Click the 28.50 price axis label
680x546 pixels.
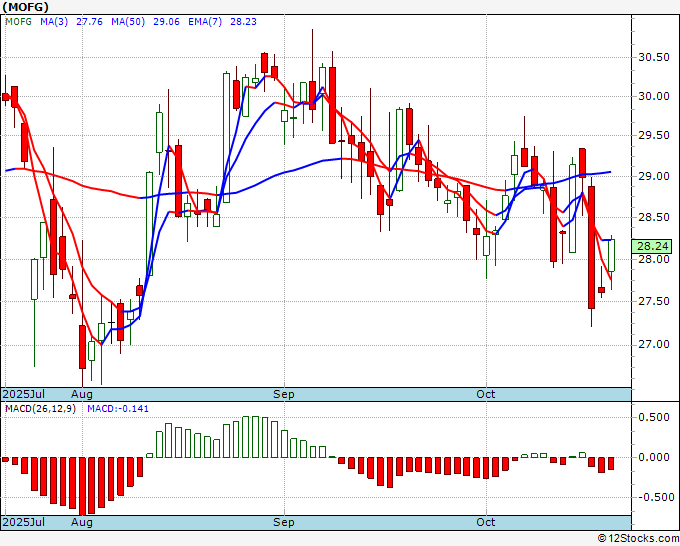point(654,217)
